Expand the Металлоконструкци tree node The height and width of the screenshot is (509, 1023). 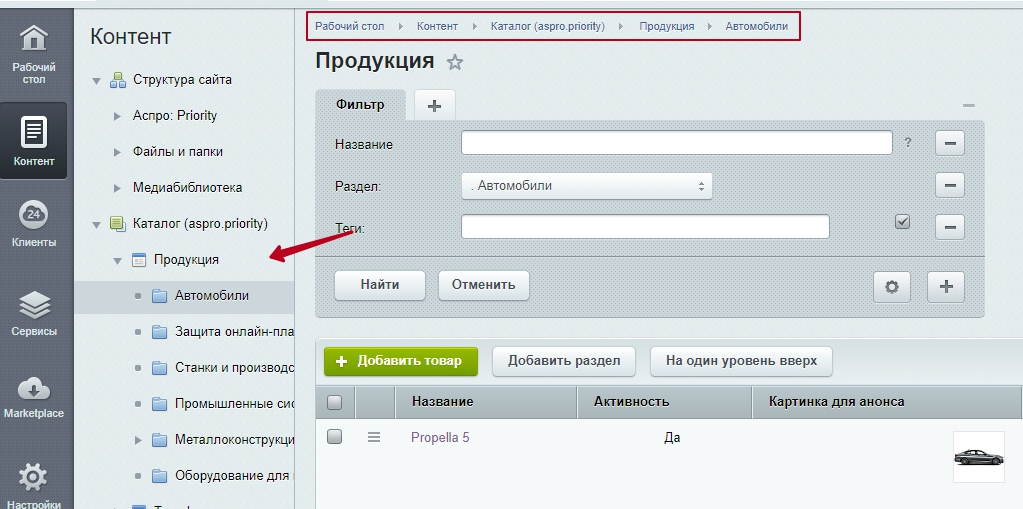[138, 440]
